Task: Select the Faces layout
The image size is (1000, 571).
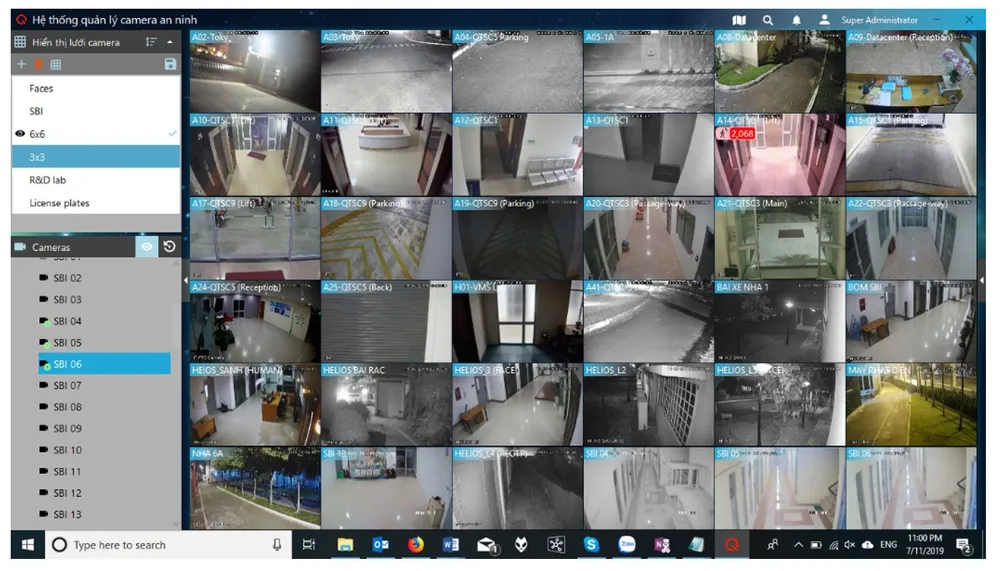Action: [96, 89]
